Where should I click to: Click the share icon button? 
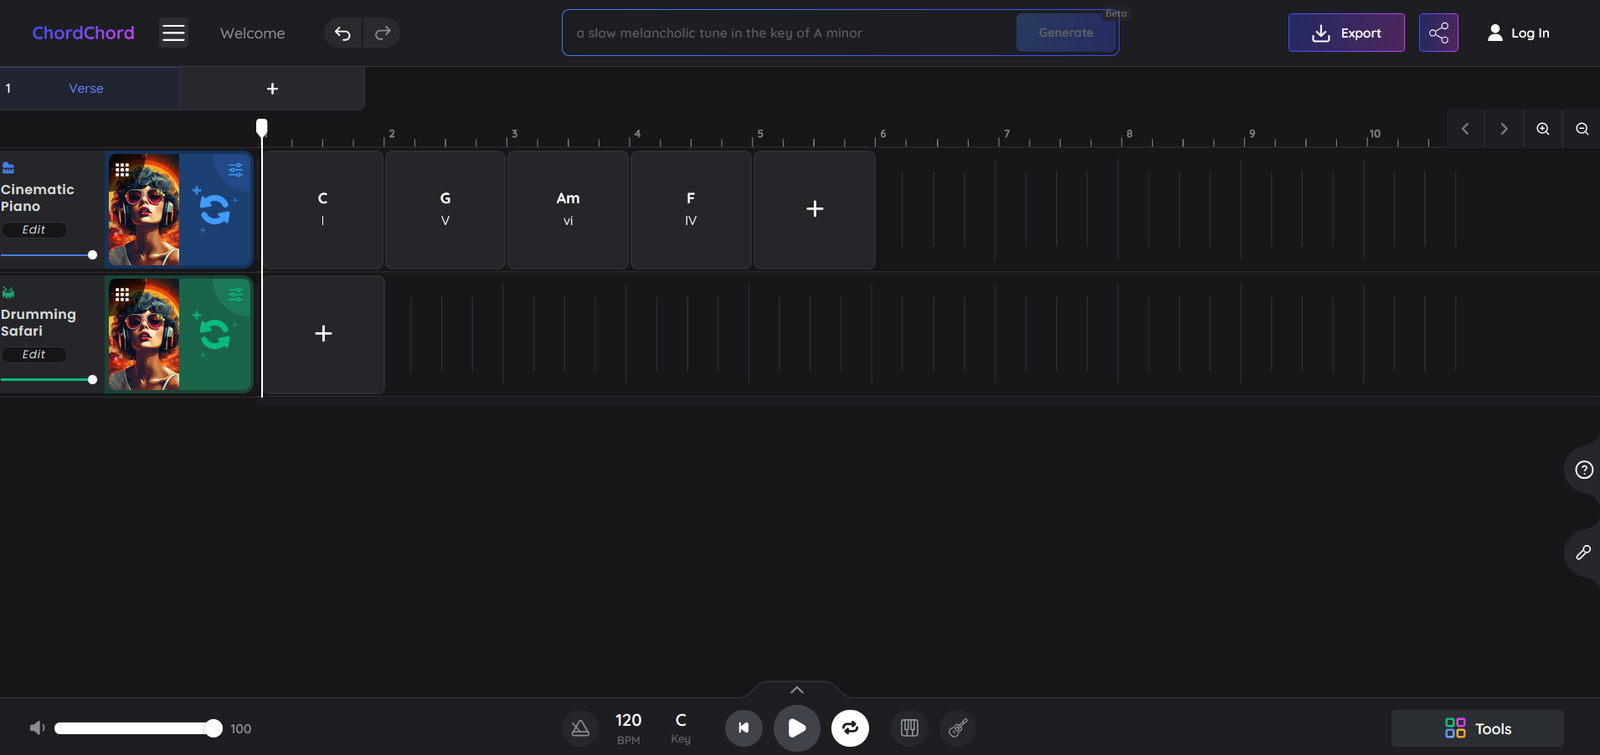[x=1438, y=33]
